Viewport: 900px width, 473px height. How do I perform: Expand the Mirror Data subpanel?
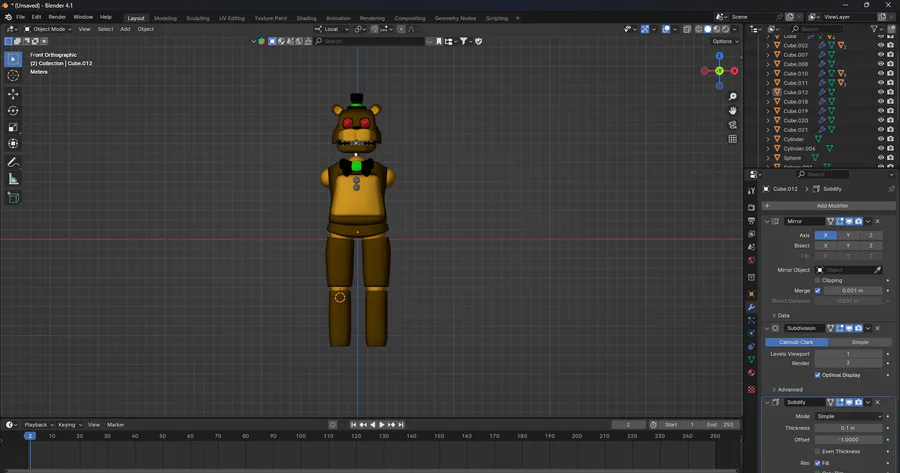pyautogui.click(x=781, y=315)
